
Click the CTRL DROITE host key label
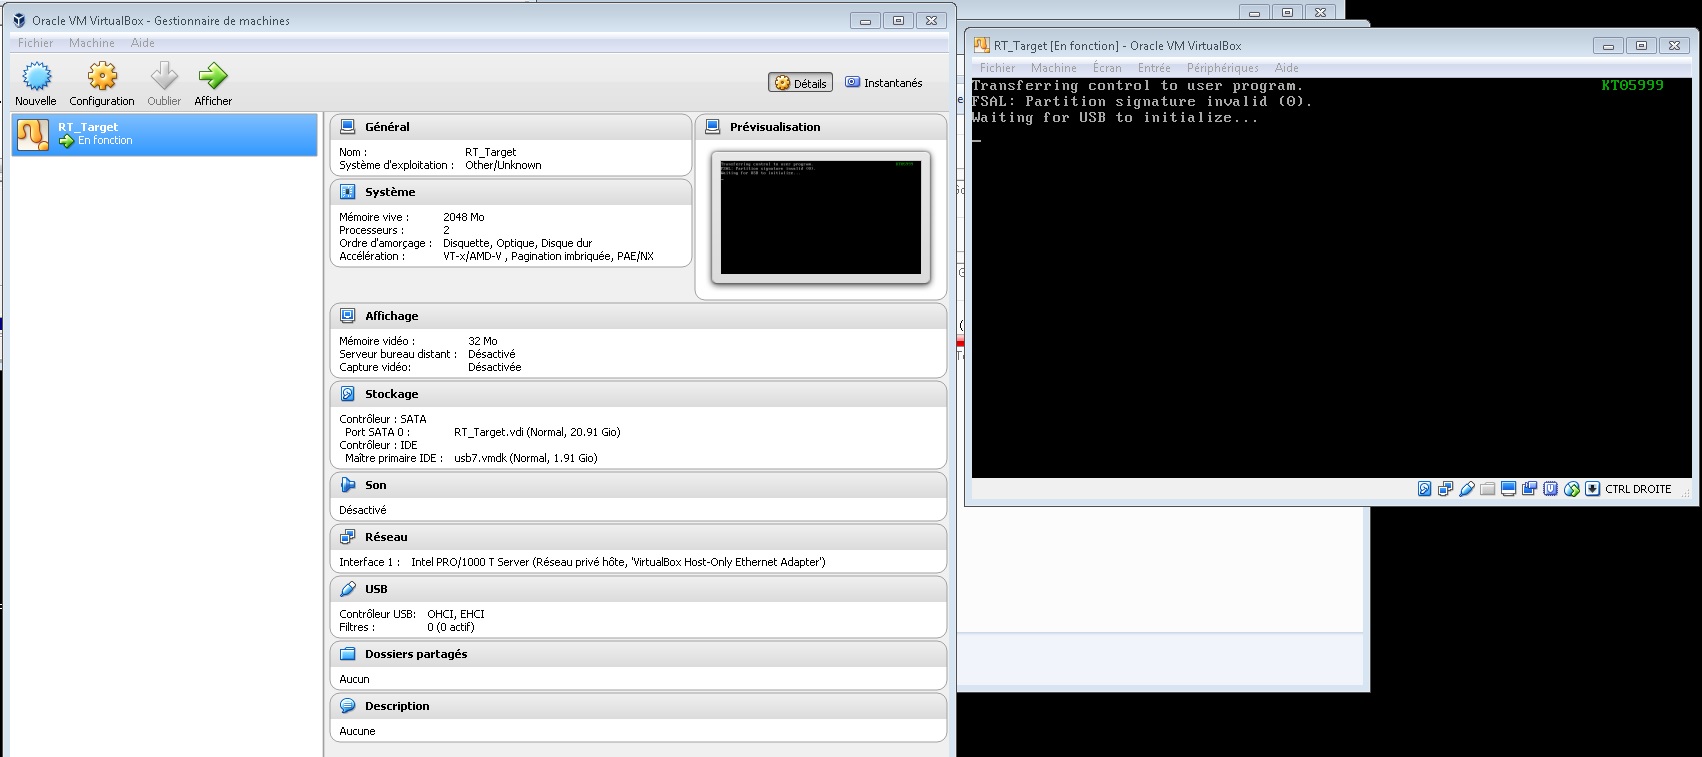pos(1638,489)
